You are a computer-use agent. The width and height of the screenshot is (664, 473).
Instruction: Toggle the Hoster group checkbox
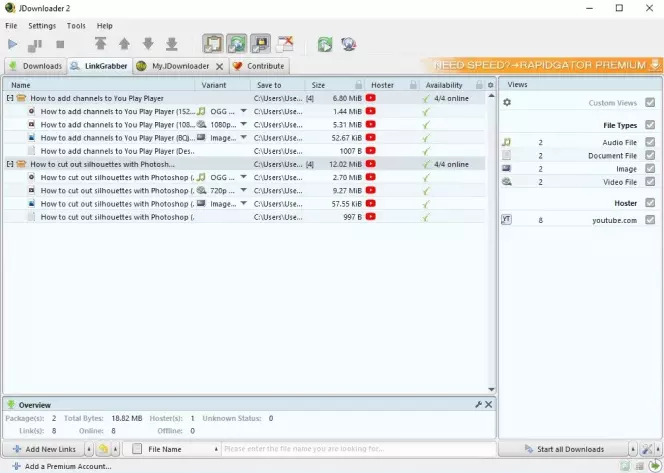pyautogui.click(x=650, y=203)
